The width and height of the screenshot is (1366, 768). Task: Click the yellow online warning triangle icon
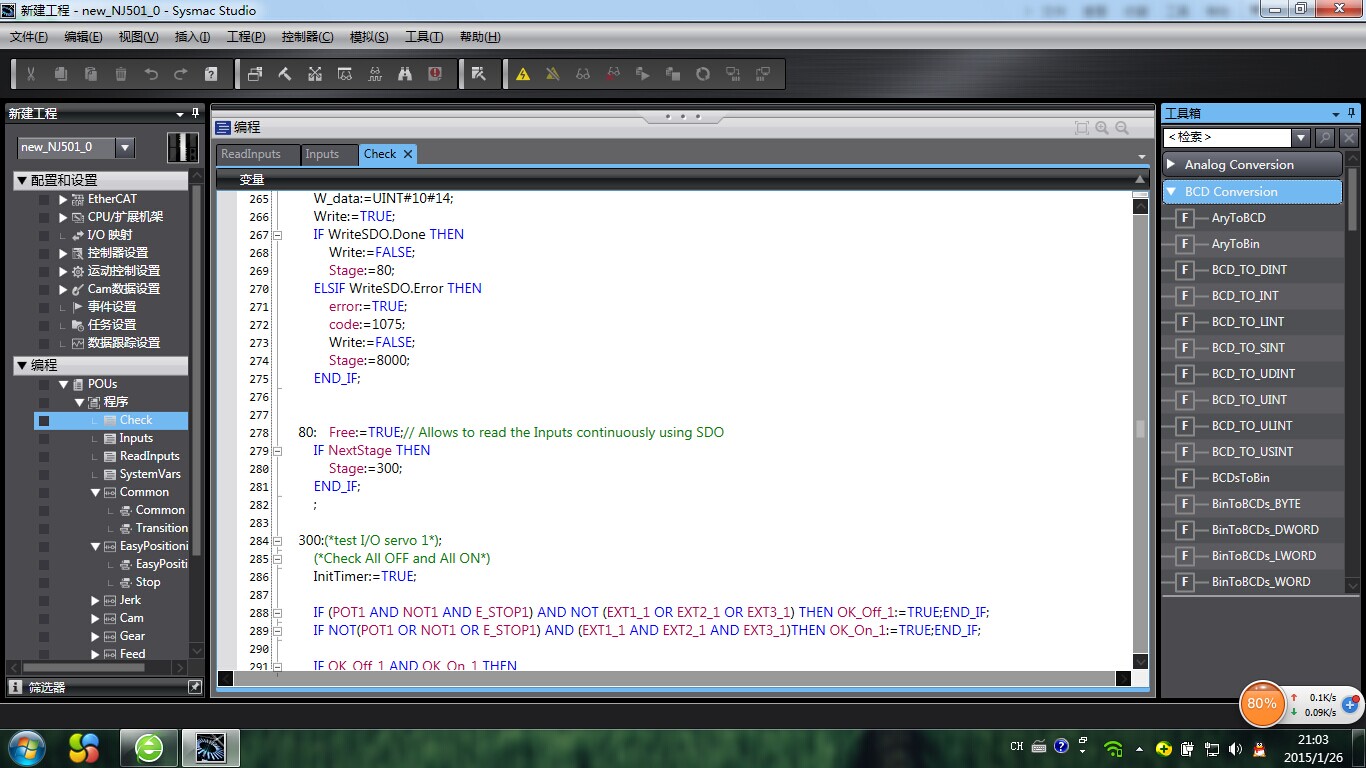[523, 74]
